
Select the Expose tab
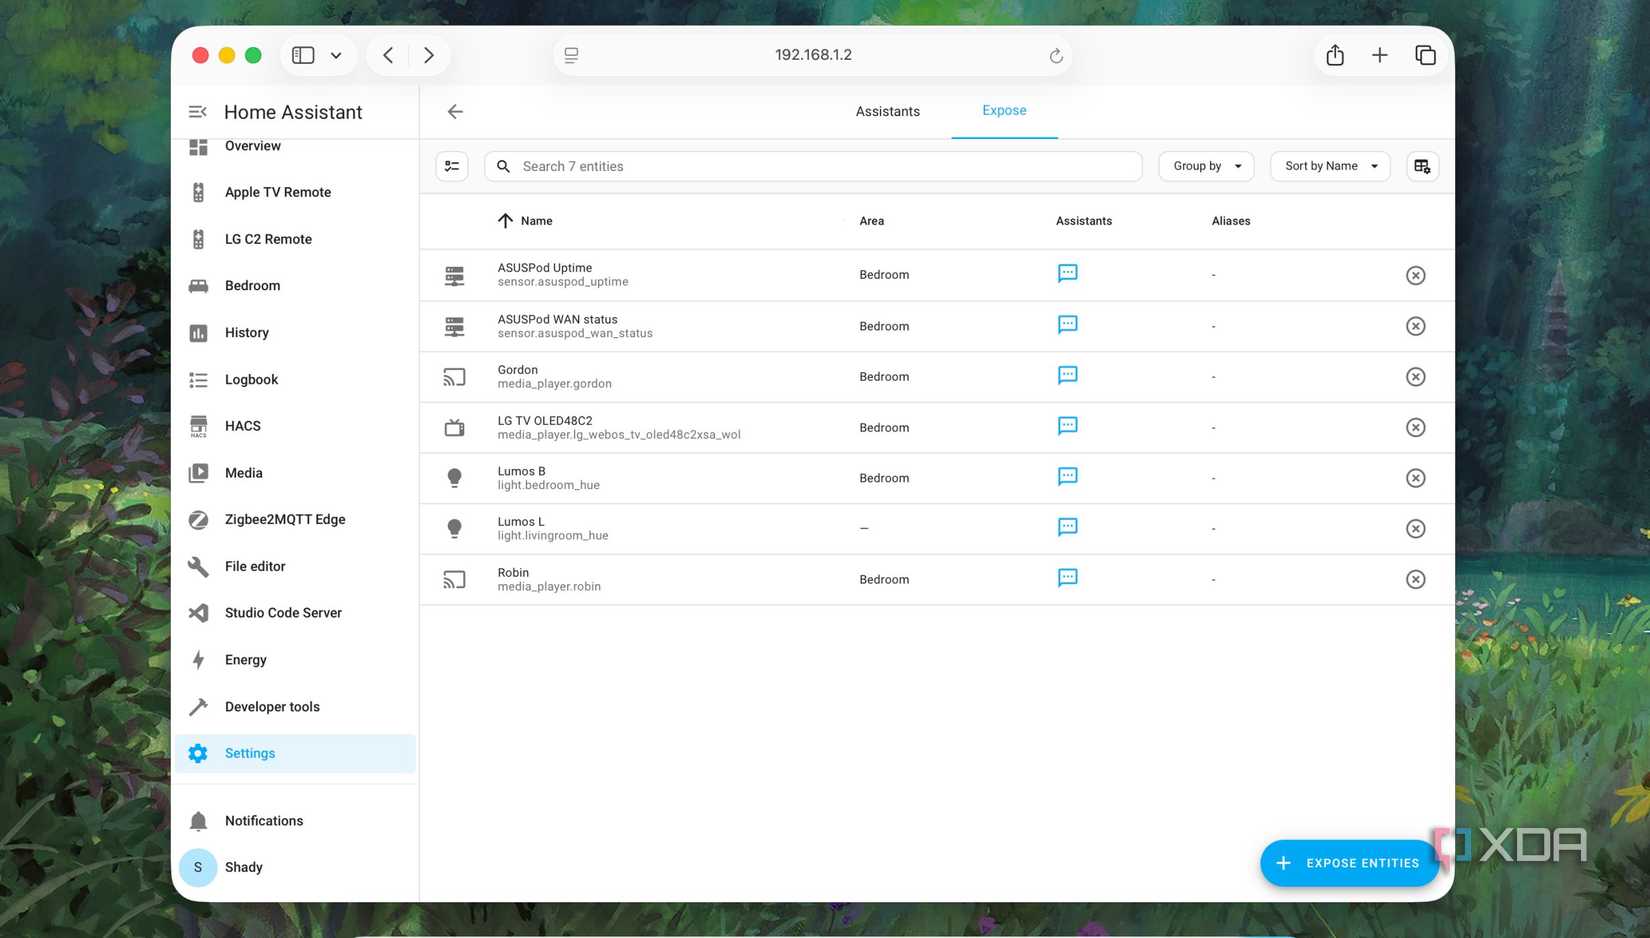point(1004,111)
